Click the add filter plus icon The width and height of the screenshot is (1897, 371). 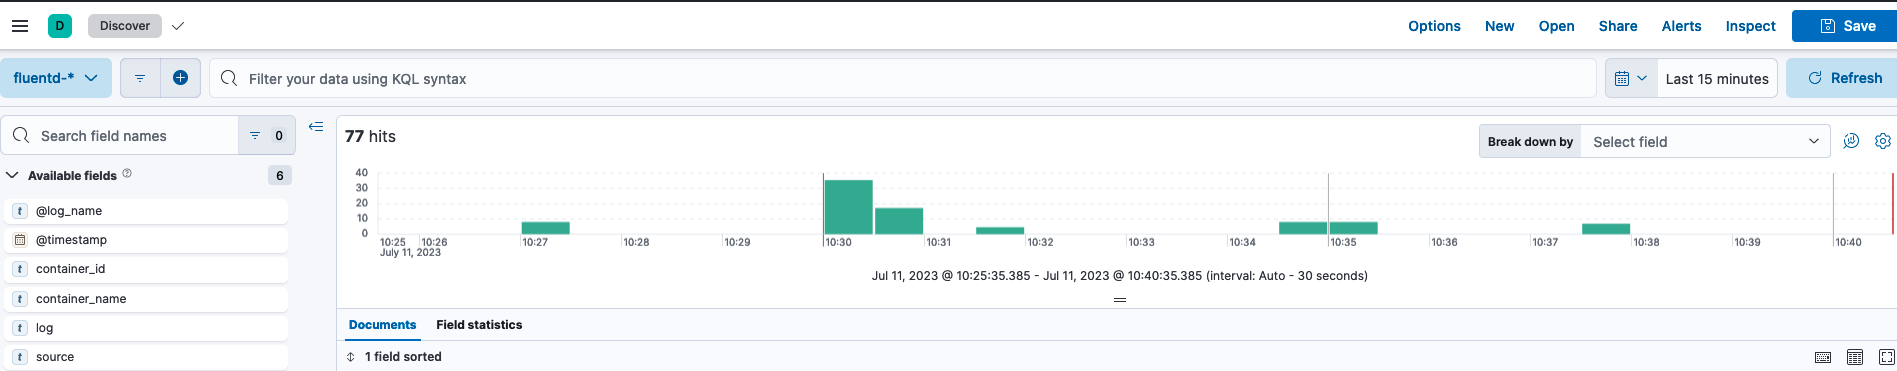[x=180, y=78]
